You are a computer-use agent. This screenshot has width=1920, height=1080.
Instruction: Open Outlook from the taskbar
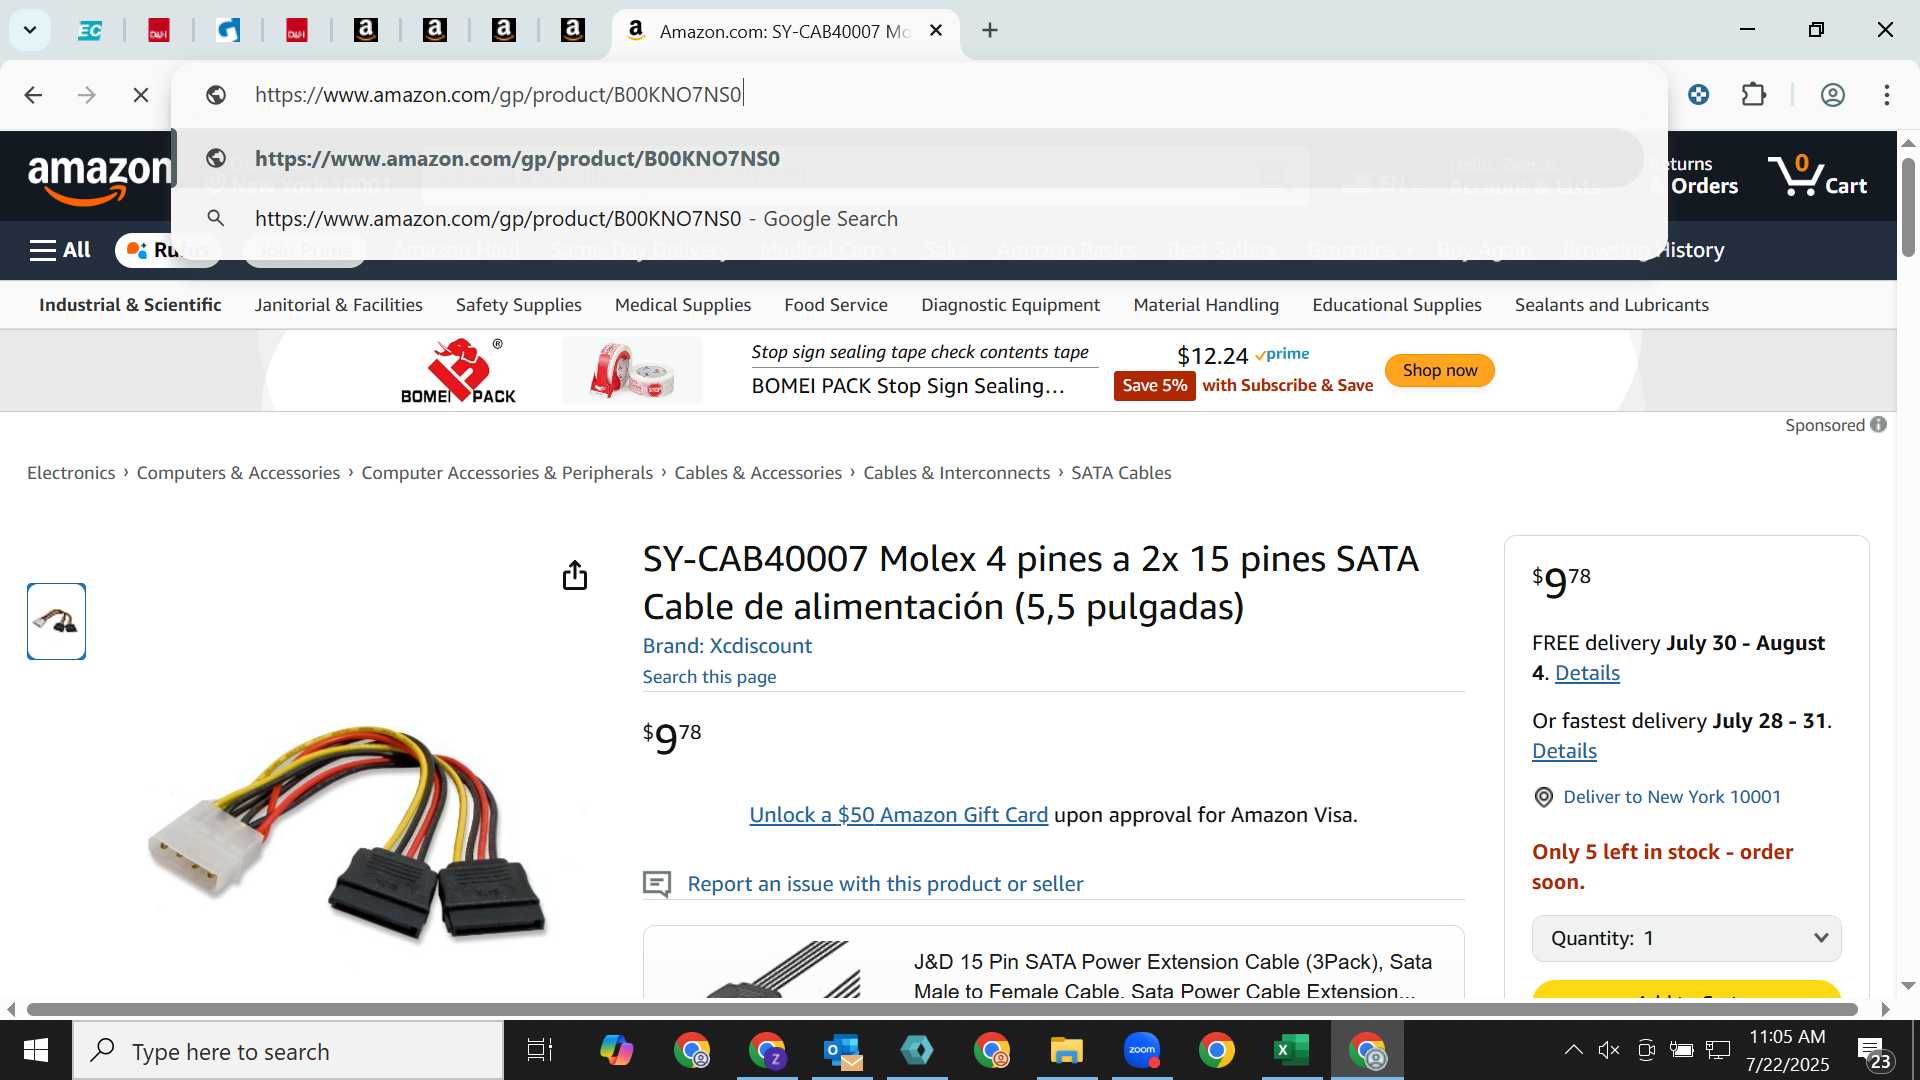click(843, 1051)
